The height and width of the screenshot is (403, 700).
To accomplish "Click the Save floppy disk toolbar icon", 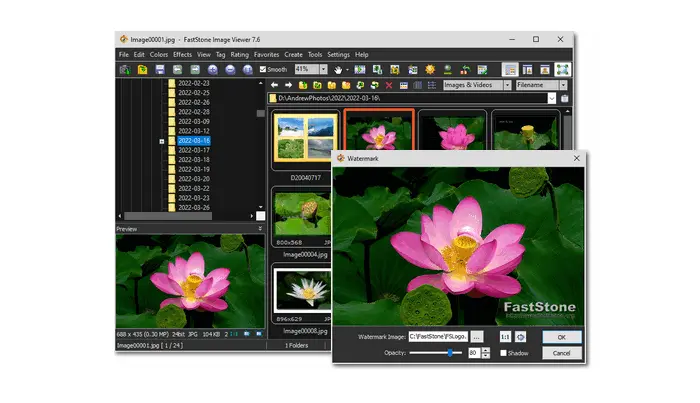I will coord(160,70).
